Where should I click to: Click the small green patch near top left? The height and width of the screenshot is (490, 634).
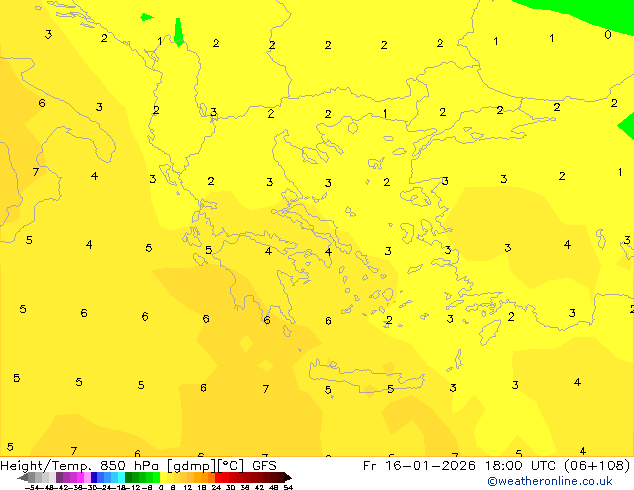click(146, 17)
